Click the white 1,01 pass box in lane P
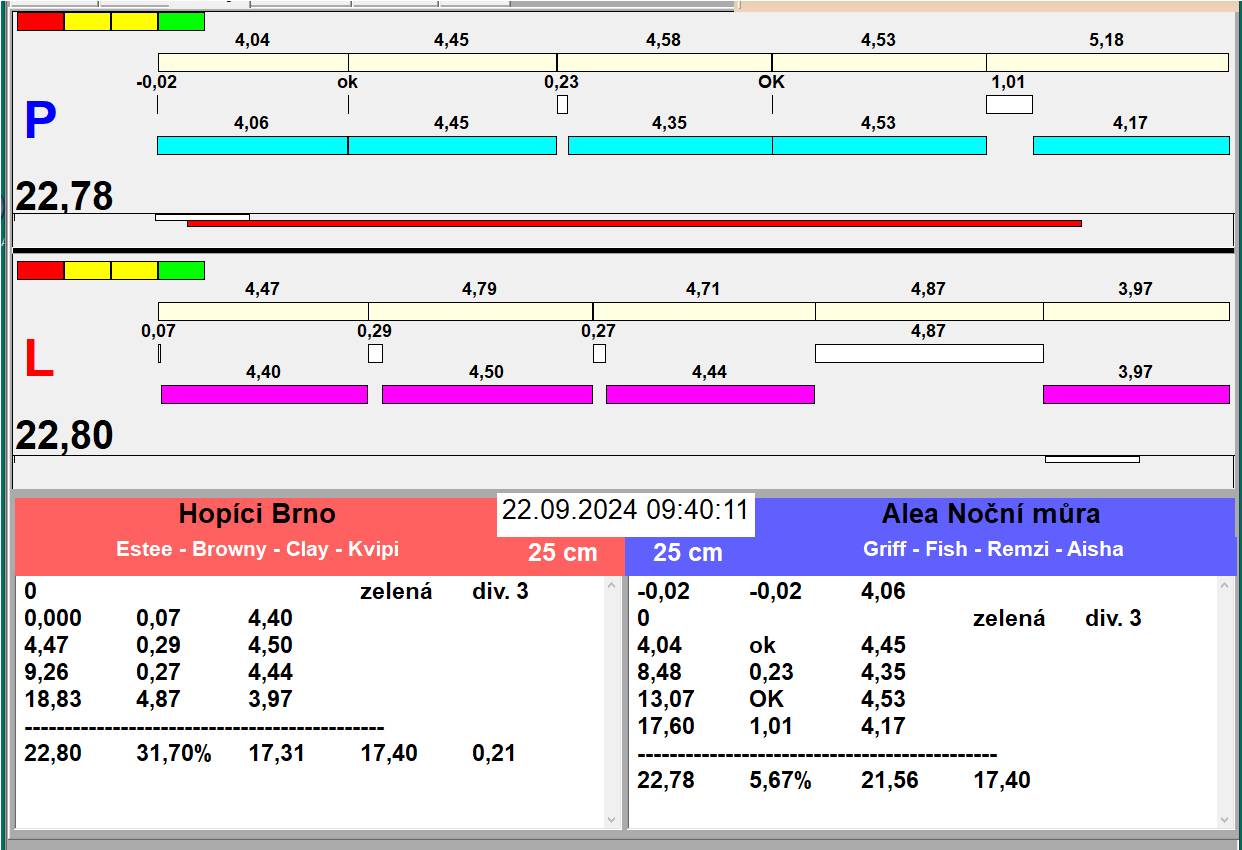This screenshot has width=1242, height=850. click(x=1008, y=104)
